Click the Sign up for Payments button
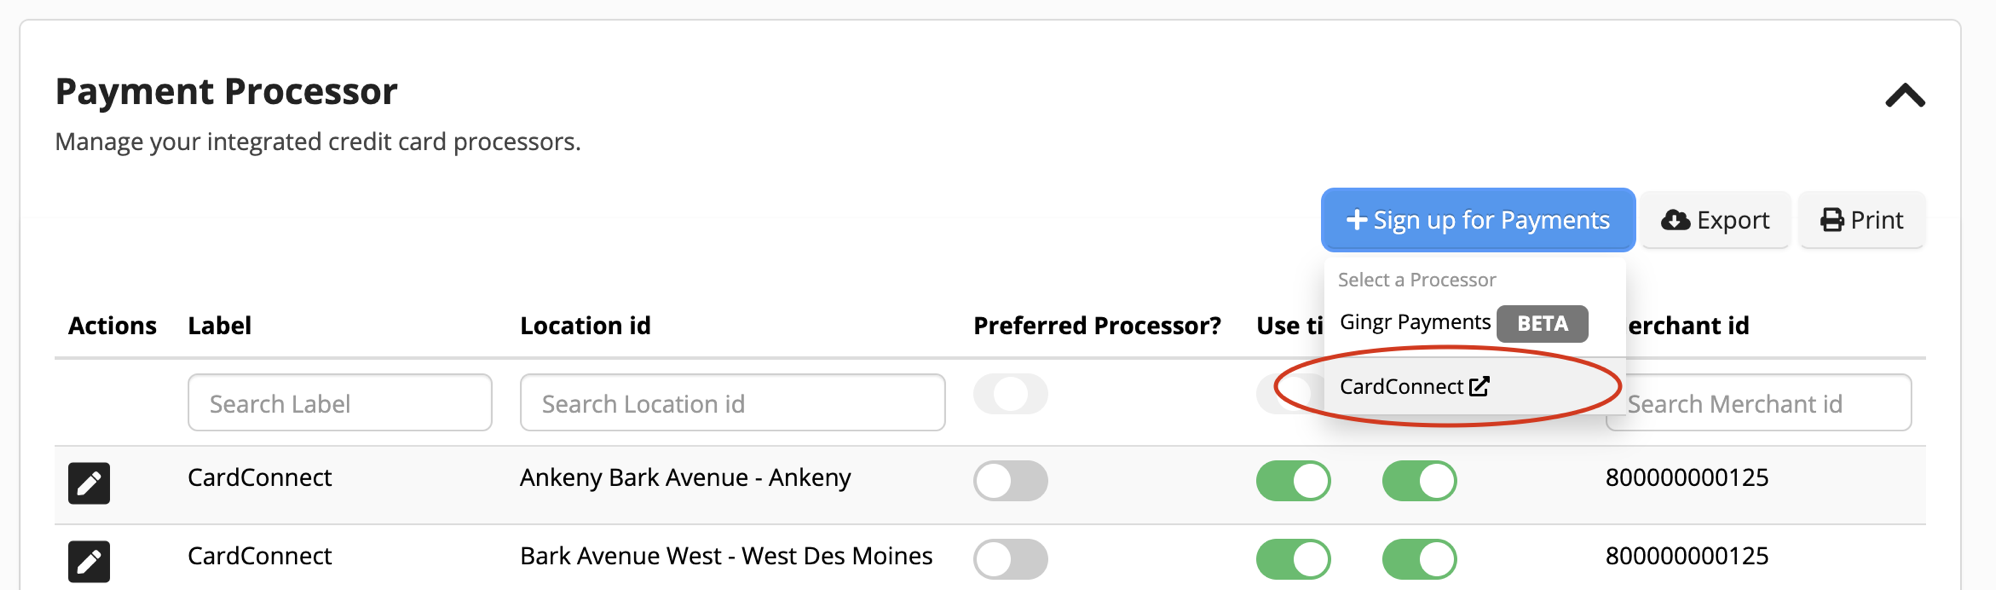The height and width of the screenshot is (590, 1996). pos(1477,219)
